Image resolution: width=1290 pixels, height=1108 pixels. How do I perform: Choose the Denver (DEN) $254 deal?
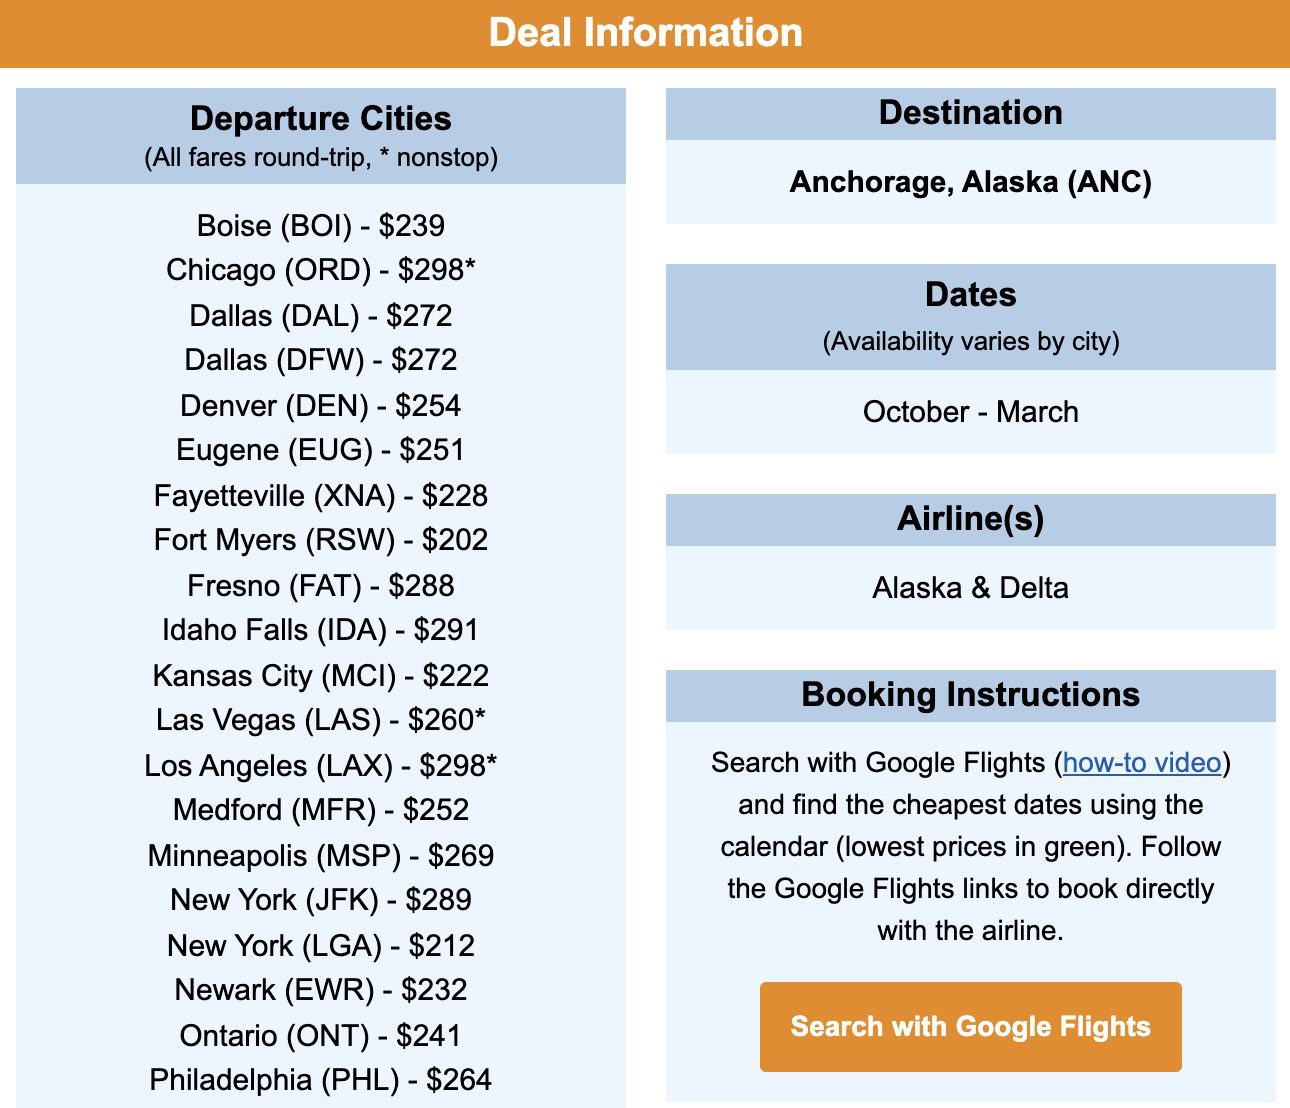click(x=320, y=405)
